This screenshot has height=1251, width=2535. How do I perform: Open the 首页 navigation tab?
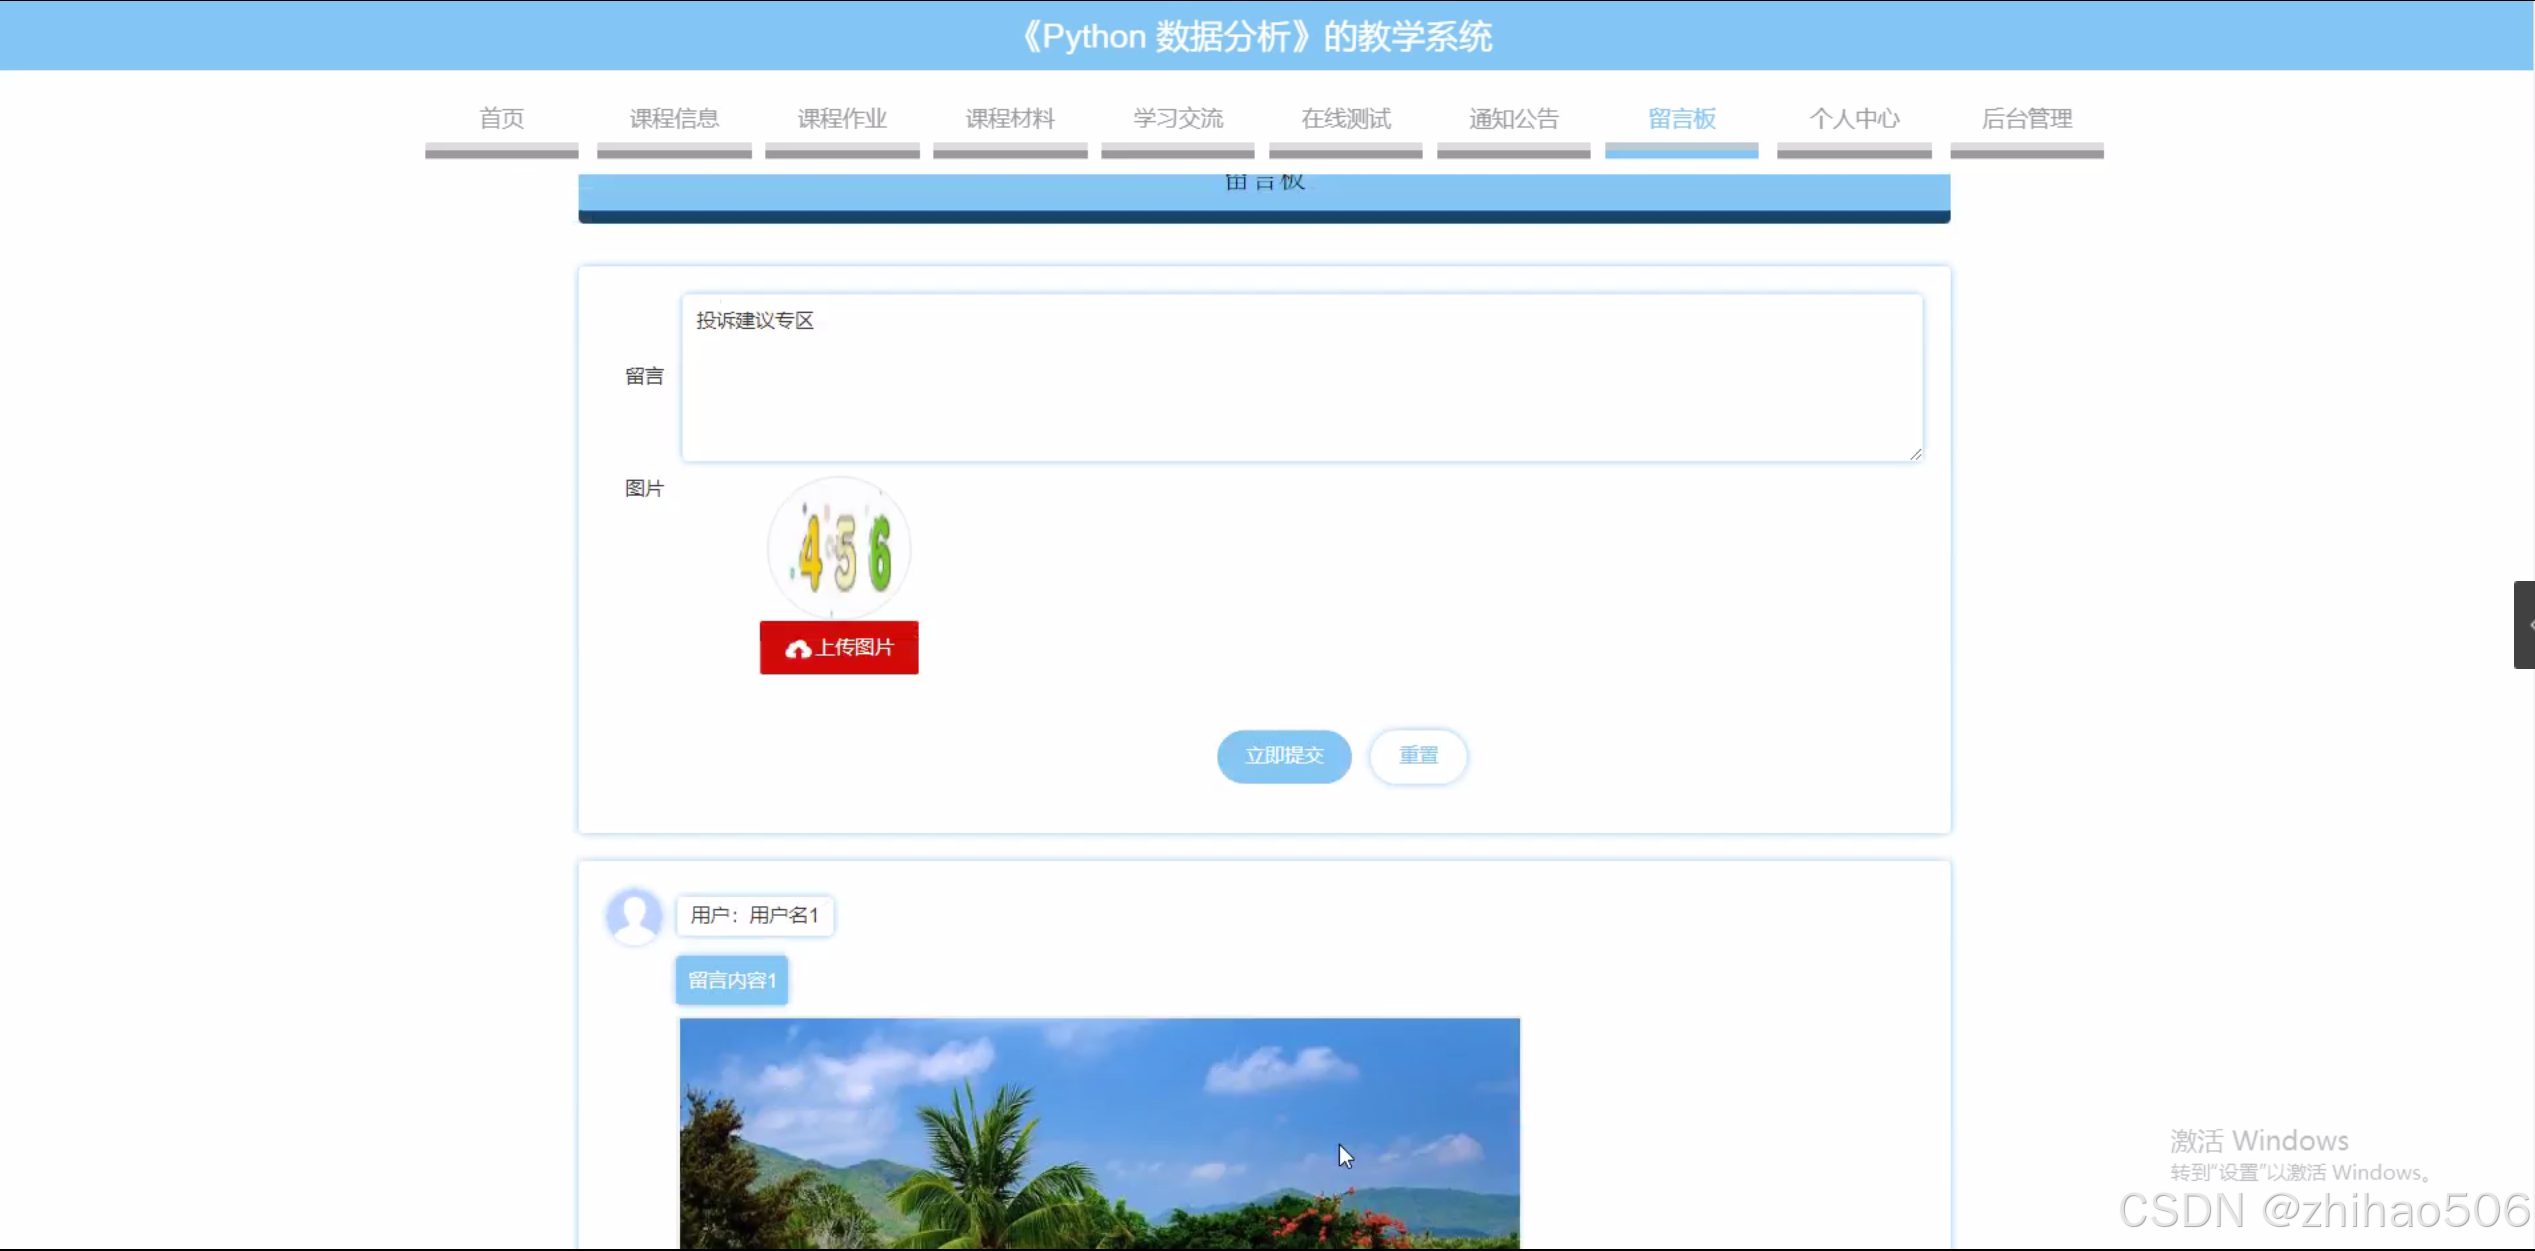click(x=500, y=118)
